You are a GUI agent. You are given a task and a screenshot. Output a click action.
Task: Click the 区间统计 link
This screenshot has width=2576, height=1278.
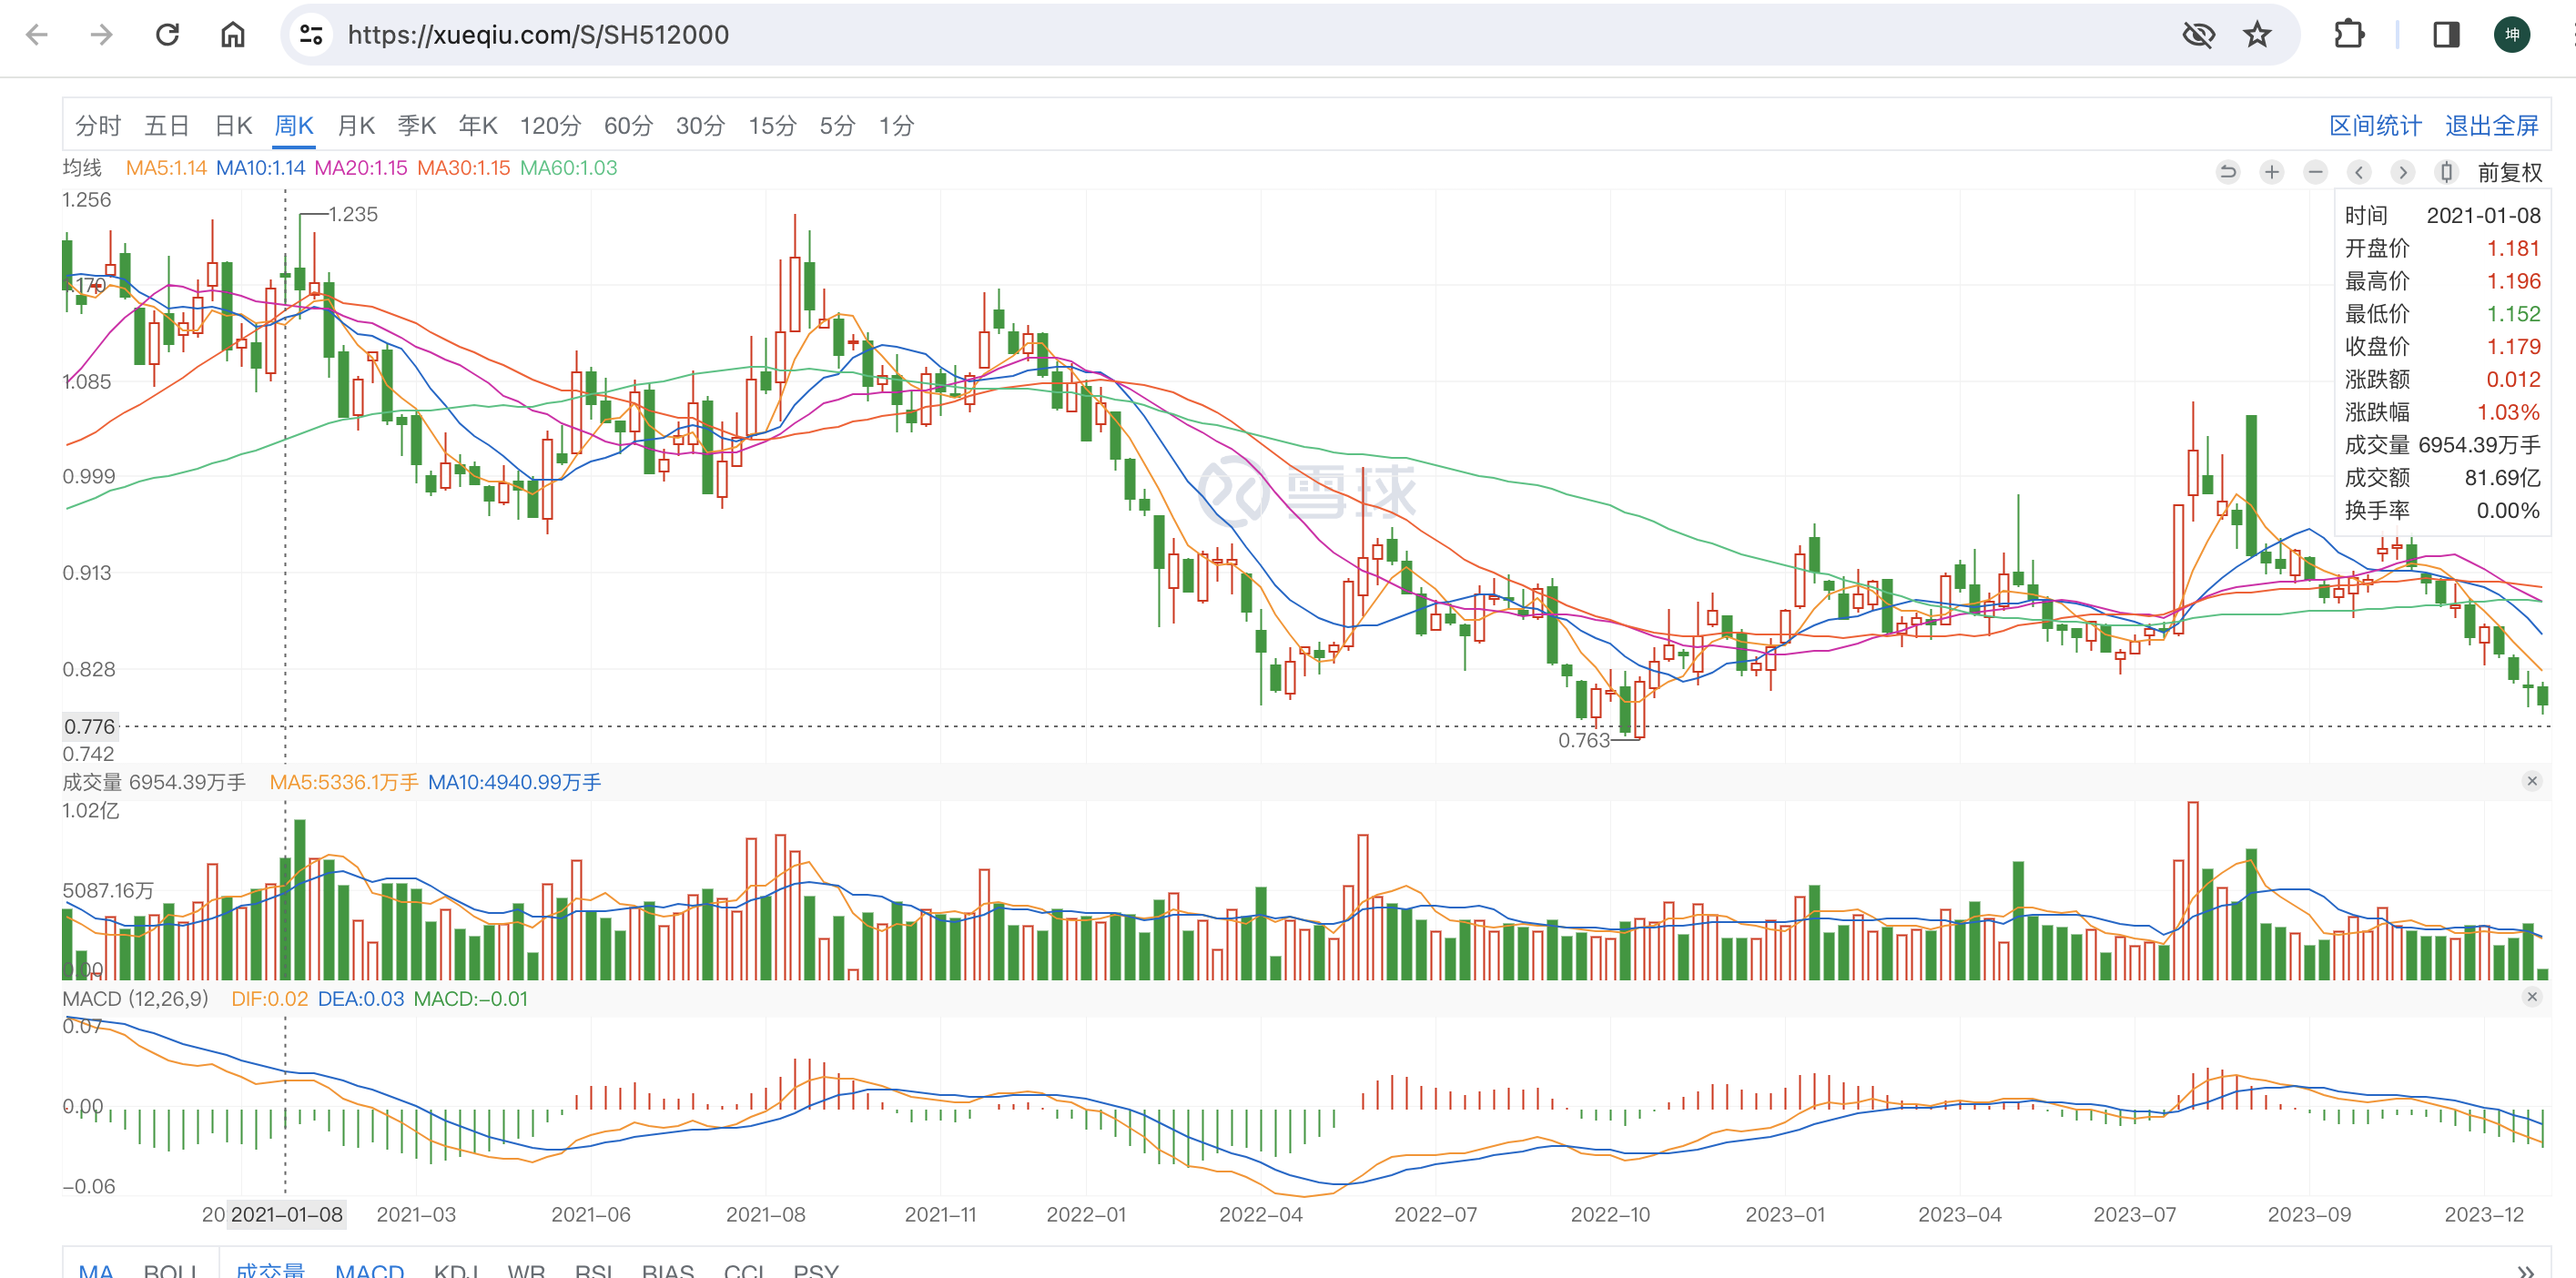pyautogui.click(x=2375, y=126)
